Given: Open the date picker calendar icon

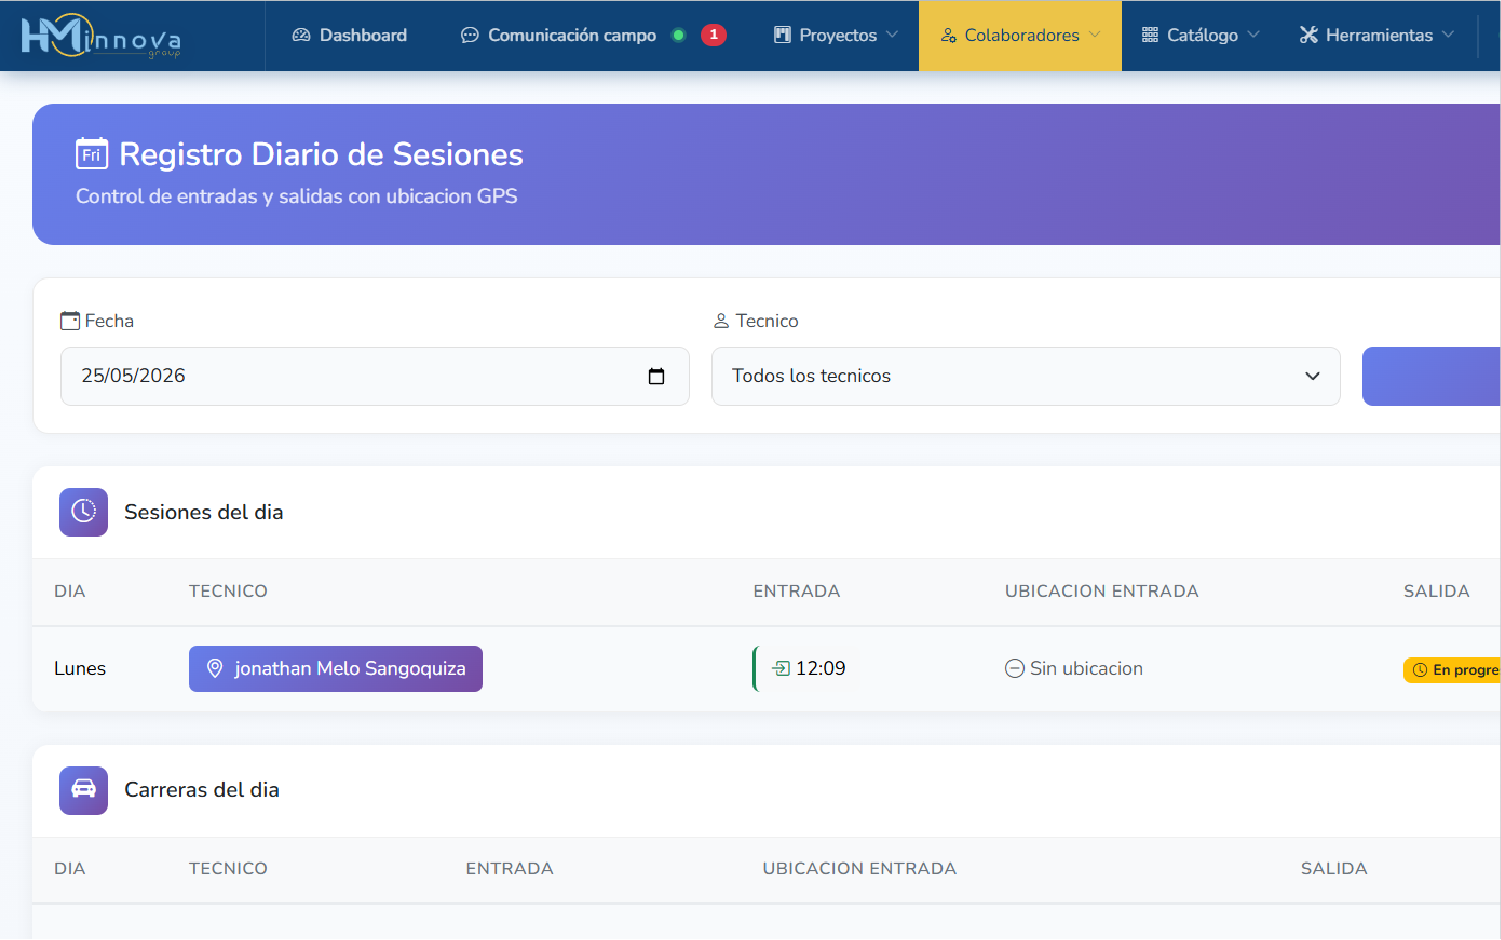Looking at the screenshot, I should pos(656,376).
